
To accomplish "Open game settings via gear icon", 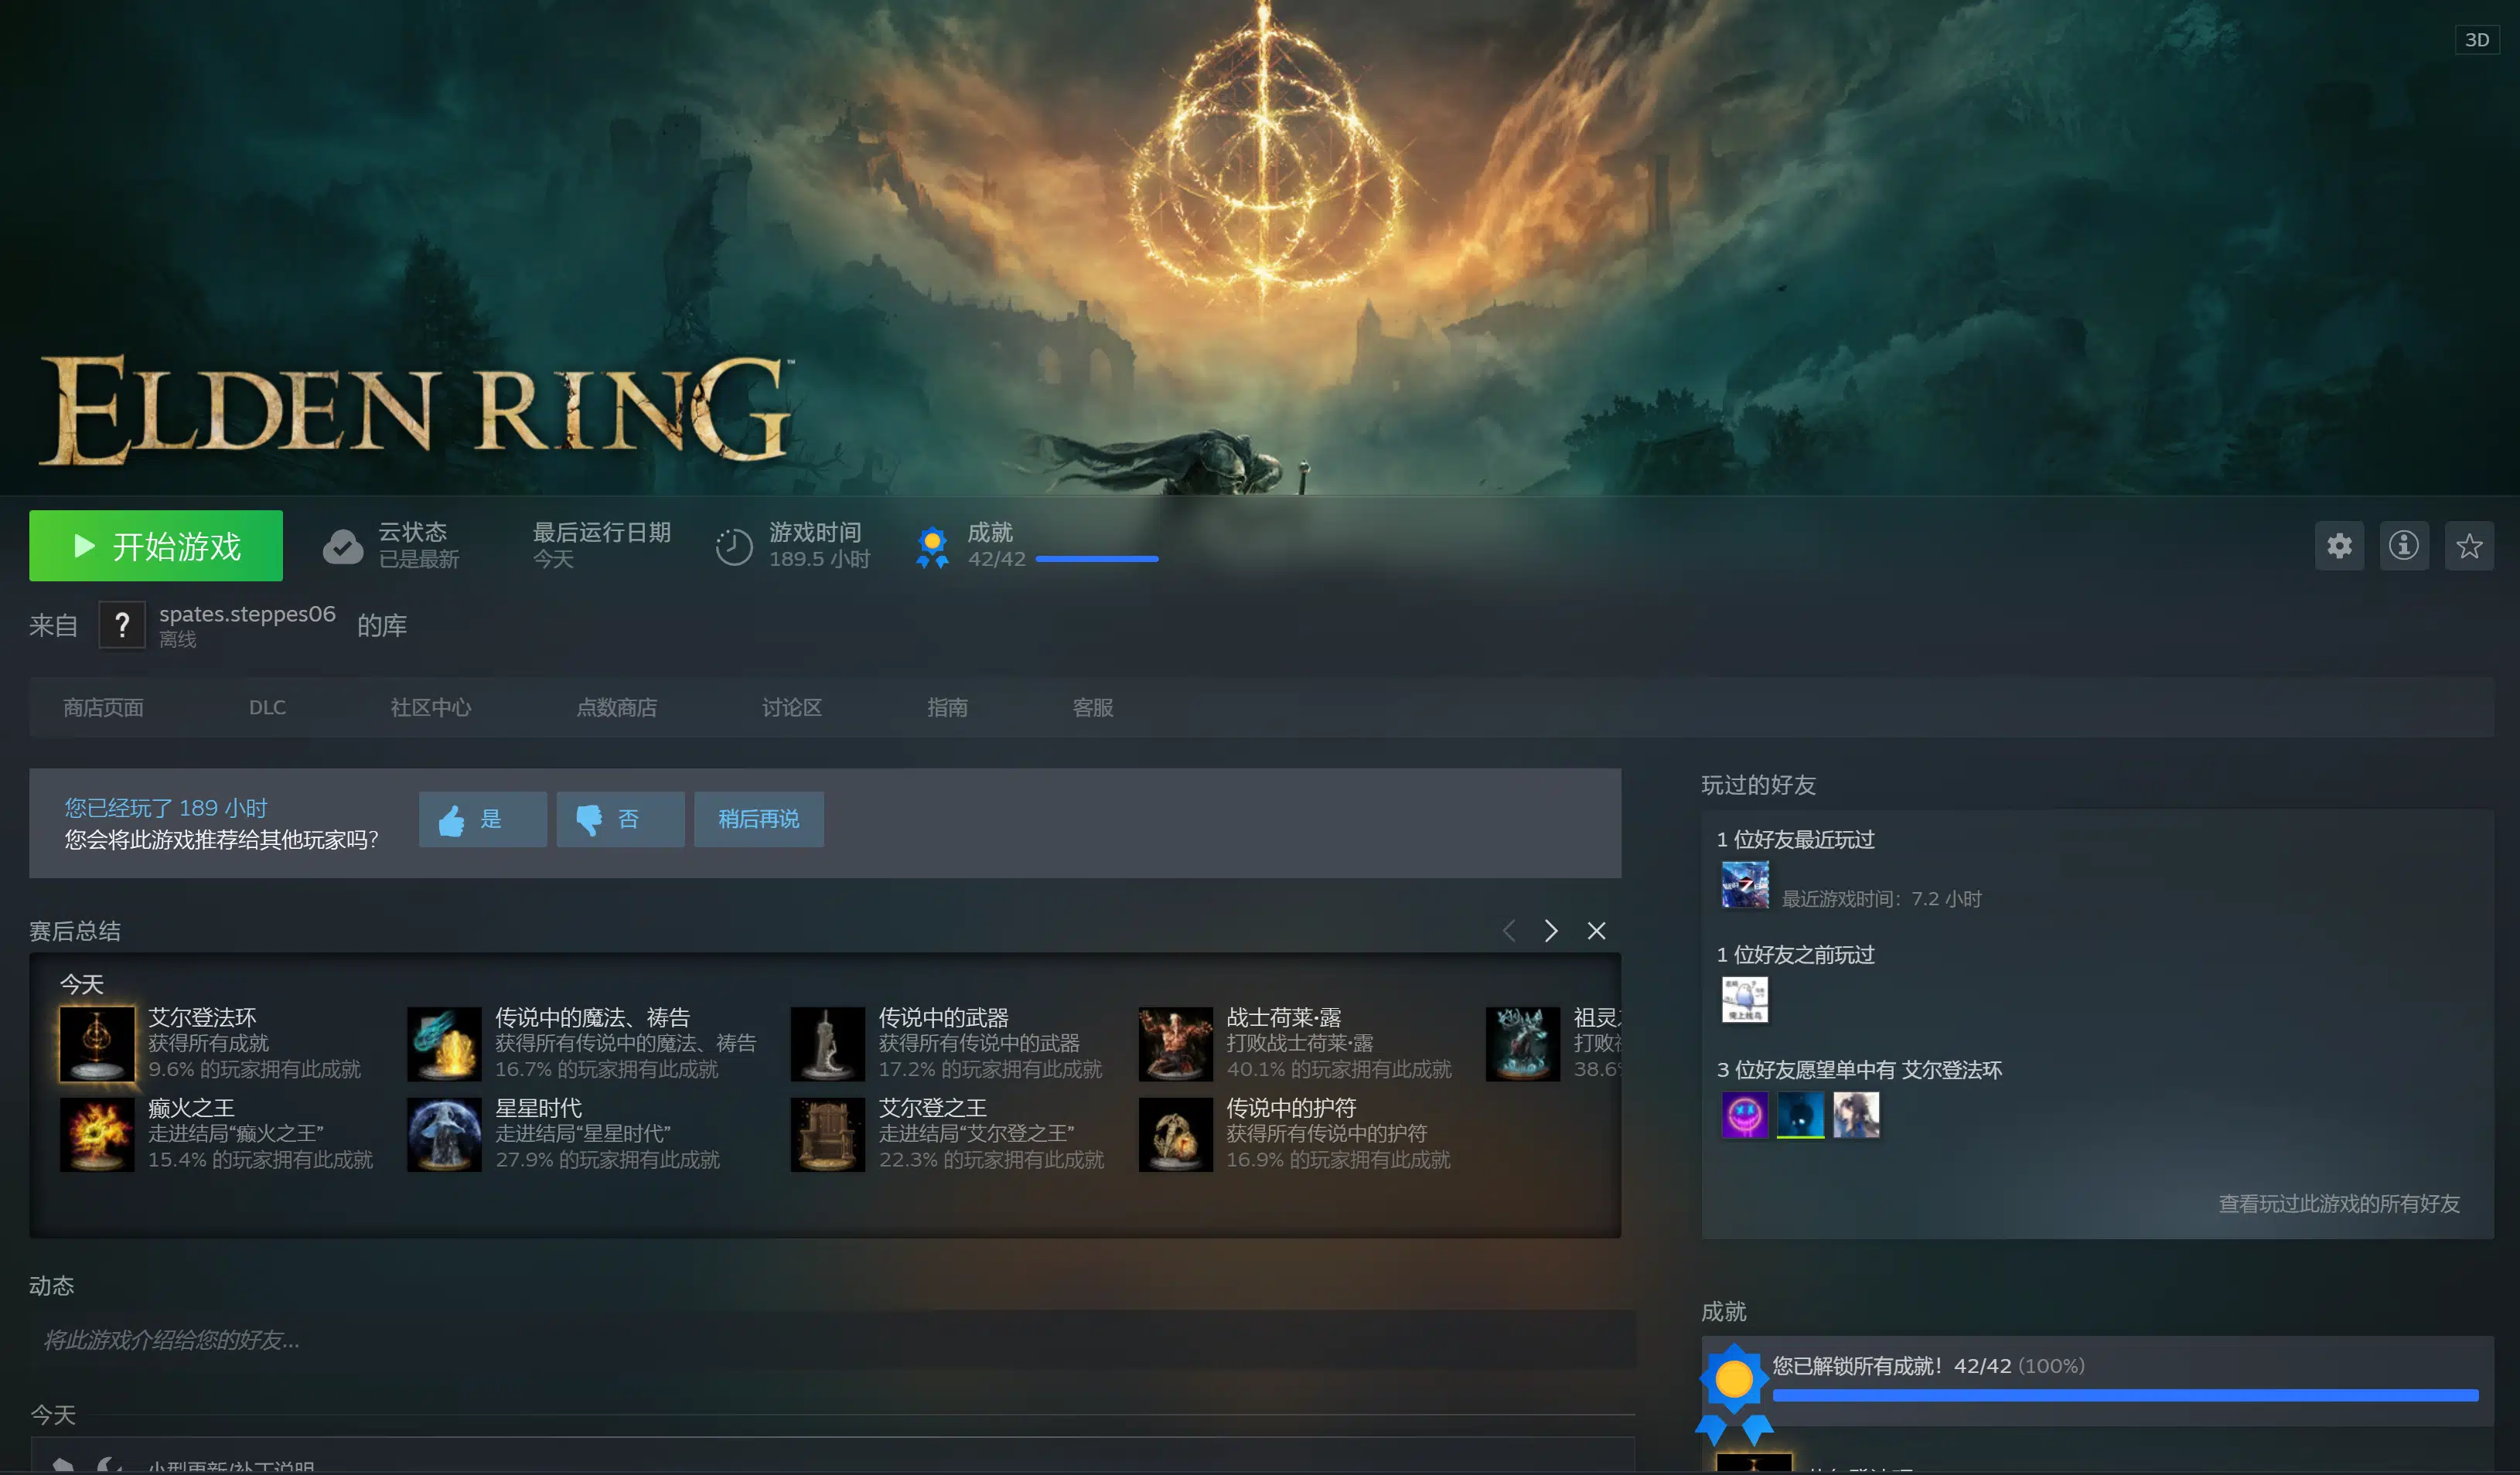I will coord(2339,546).
